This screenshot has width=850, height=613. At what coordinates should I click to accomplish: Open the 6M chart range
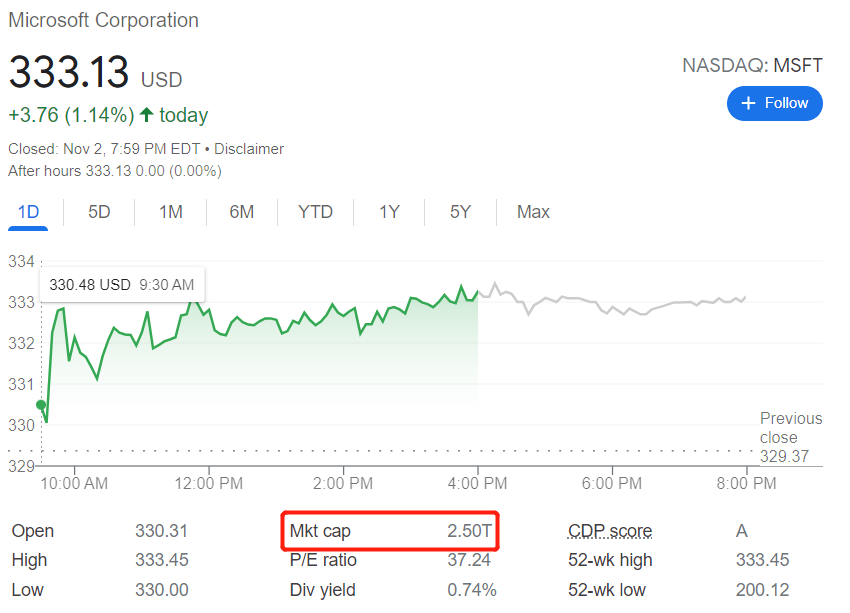pos(242,212)
